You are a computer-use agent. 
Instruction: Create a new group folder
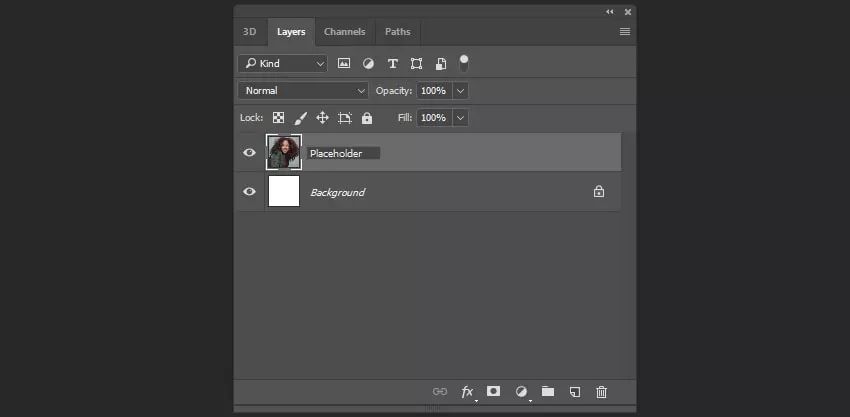[x=548, y=391]
